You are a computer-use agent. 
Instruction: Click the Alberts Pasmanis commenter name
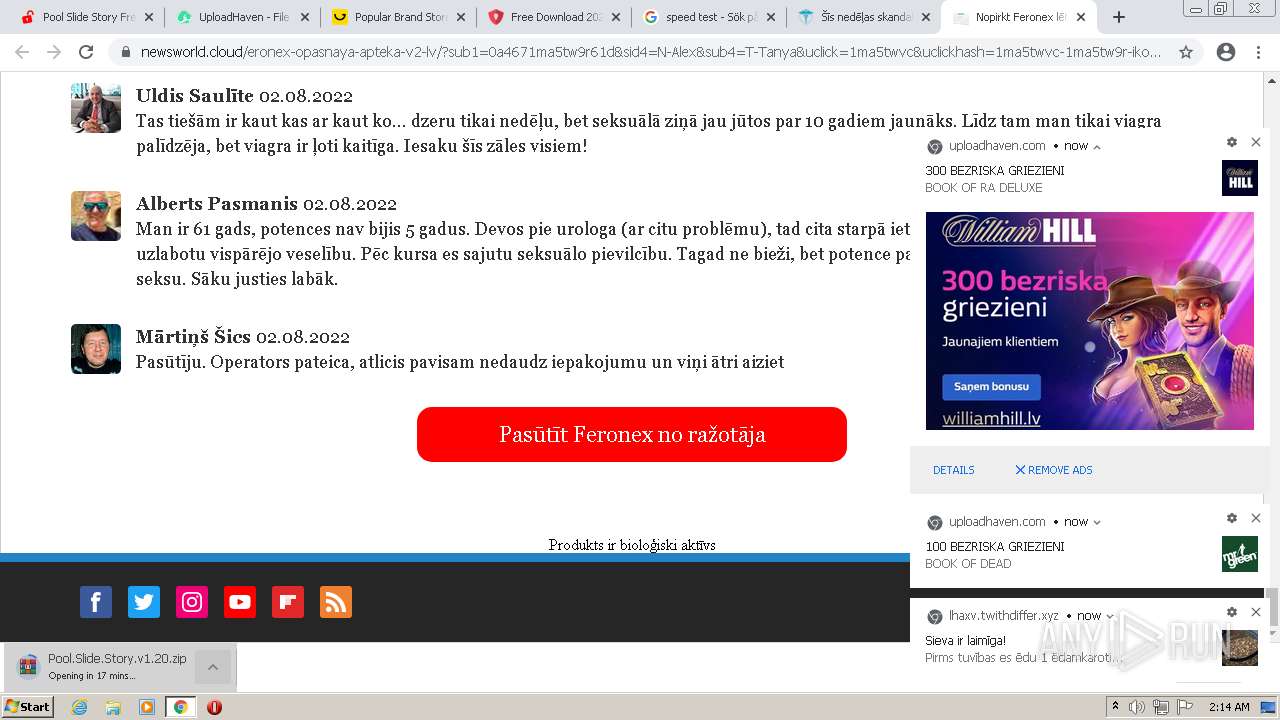pyautogui.click(x=217, y=204)
